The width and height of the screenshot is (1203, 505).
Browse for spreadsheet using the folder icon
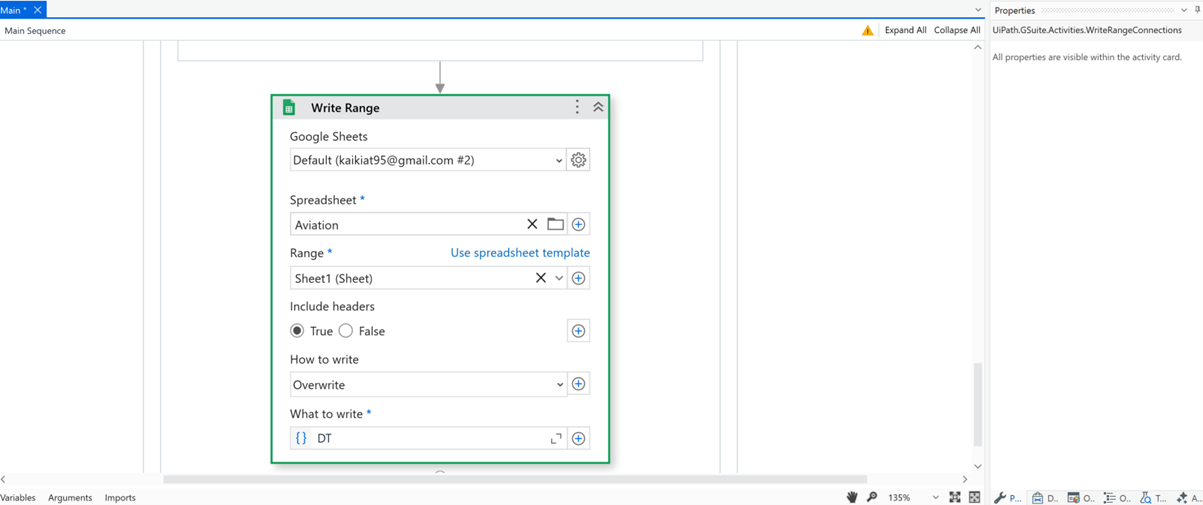pos(555,224)
